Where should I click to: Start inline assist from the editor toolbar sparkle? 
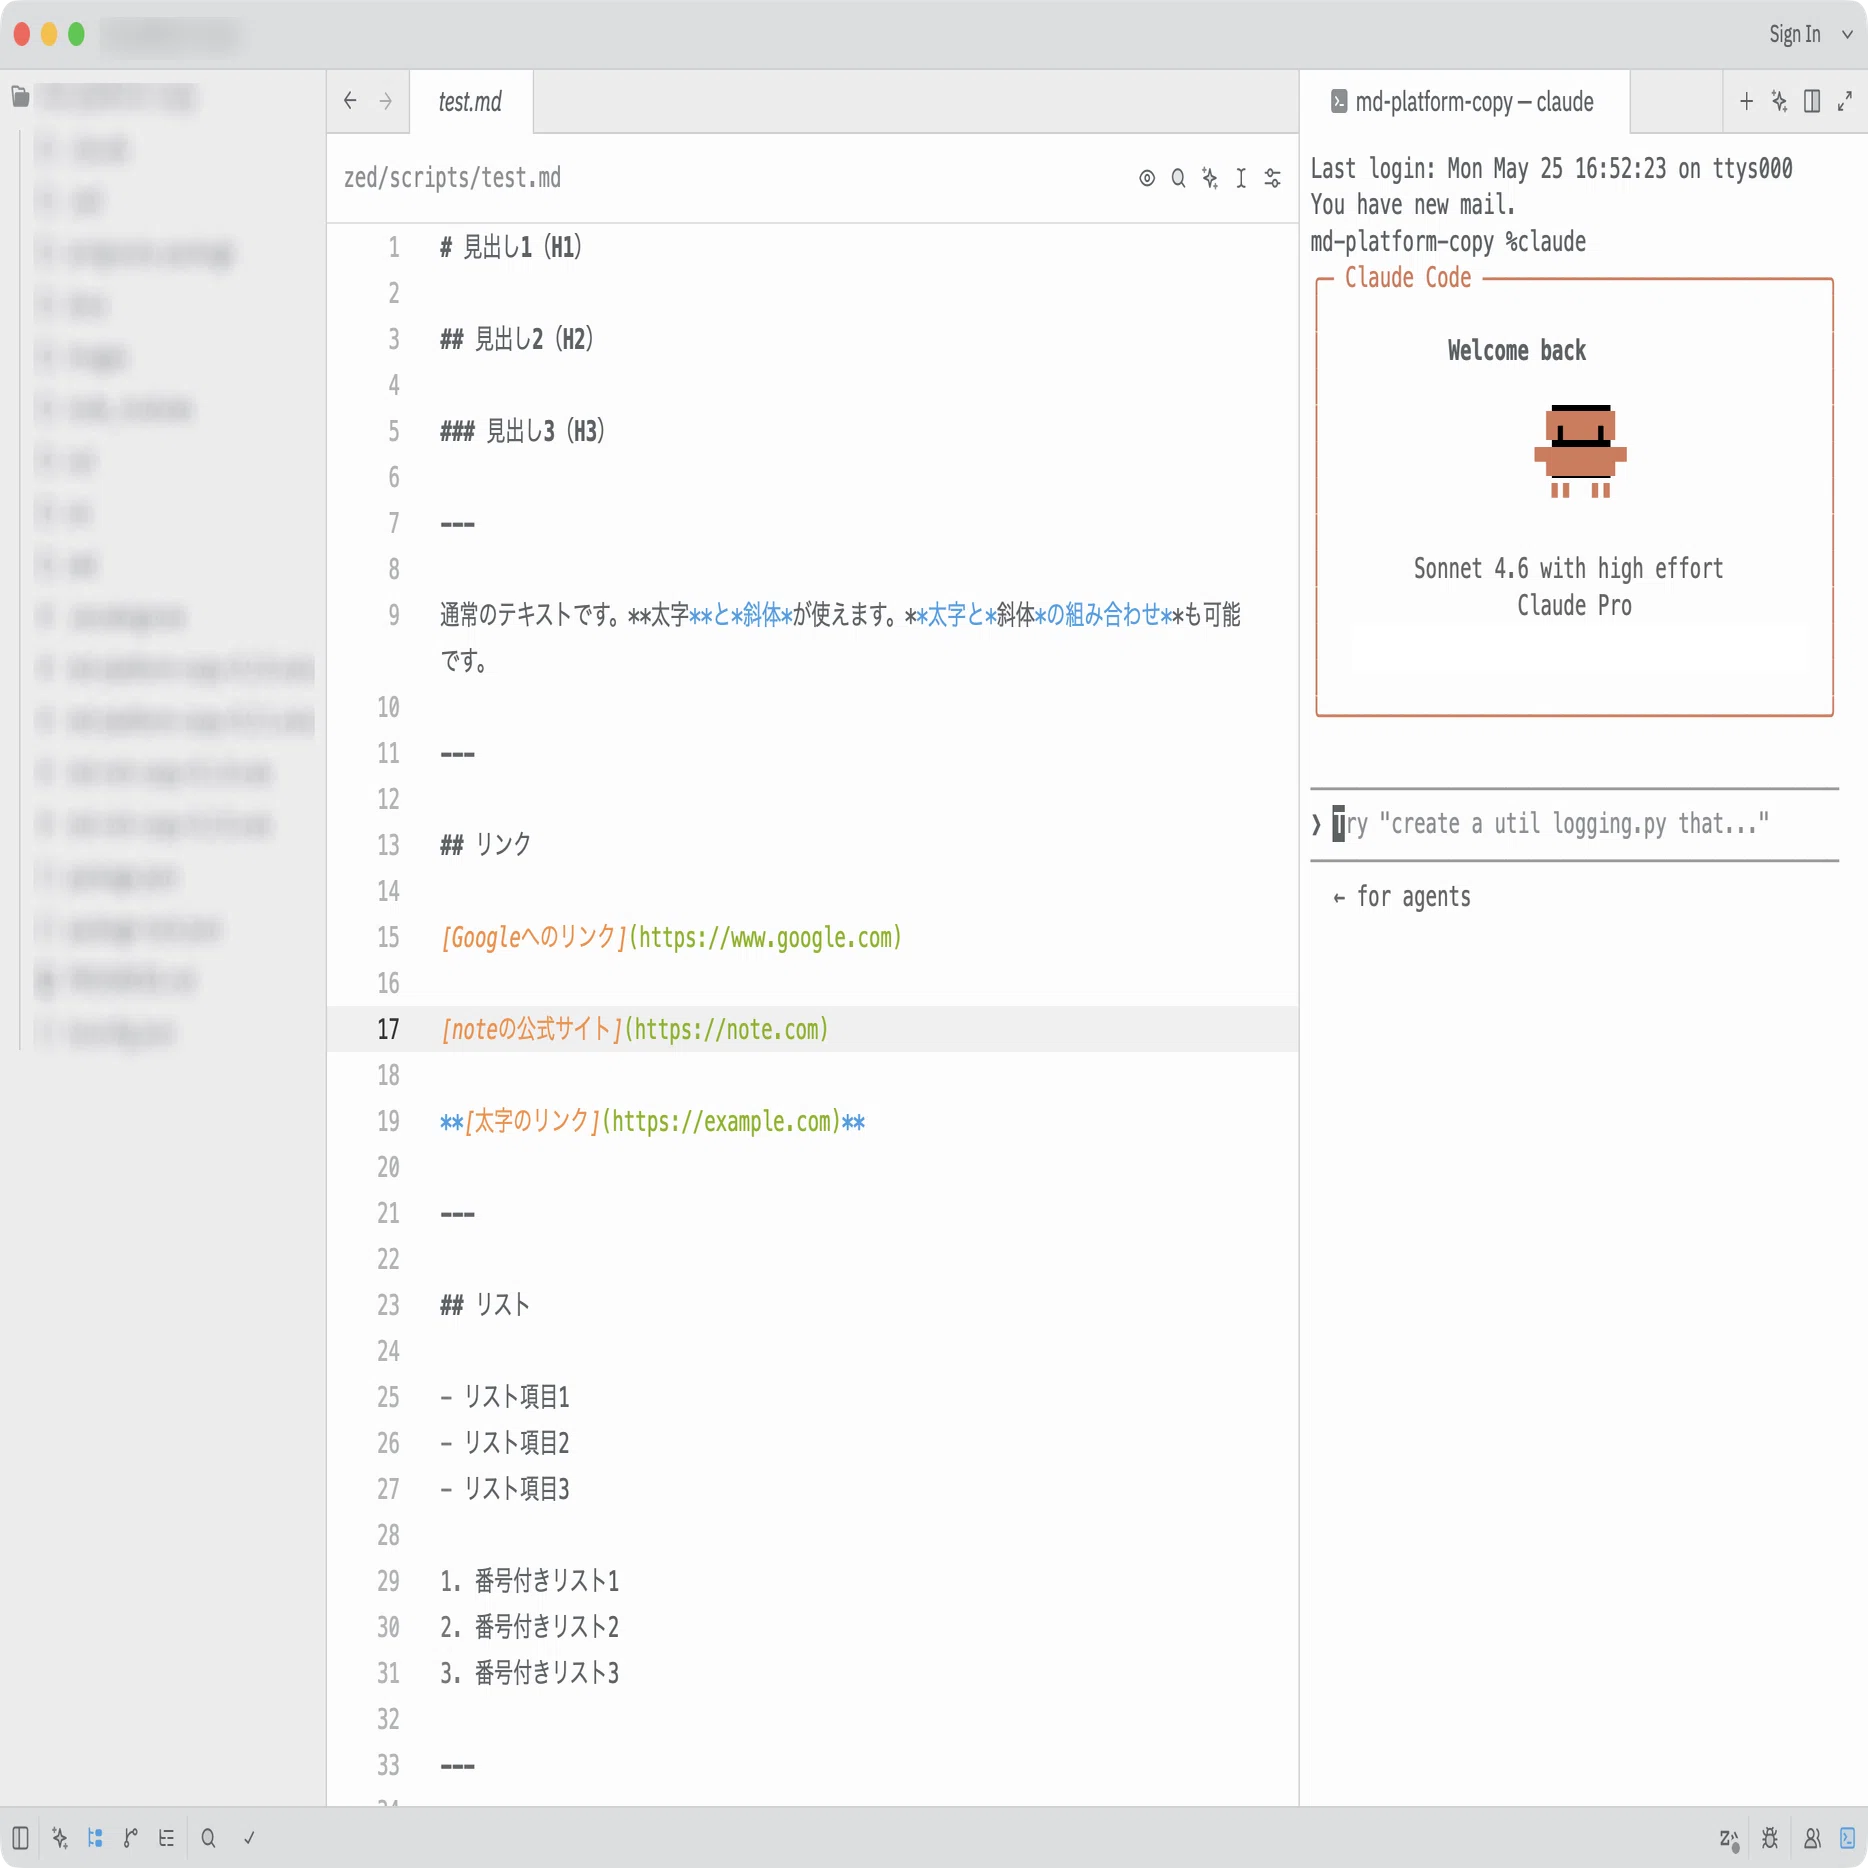tap(1210, 178)
